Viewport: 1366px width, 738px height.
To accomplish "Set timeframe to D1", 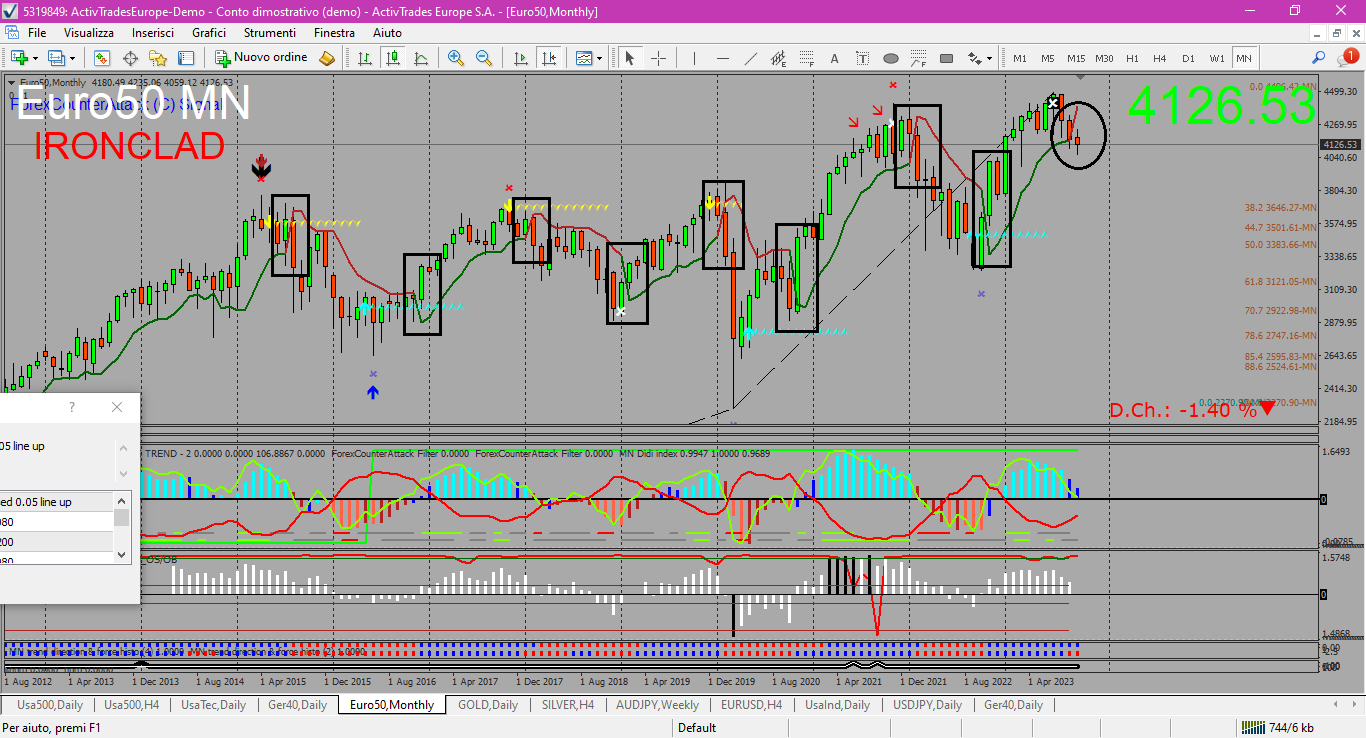I will click(1188, 58).
